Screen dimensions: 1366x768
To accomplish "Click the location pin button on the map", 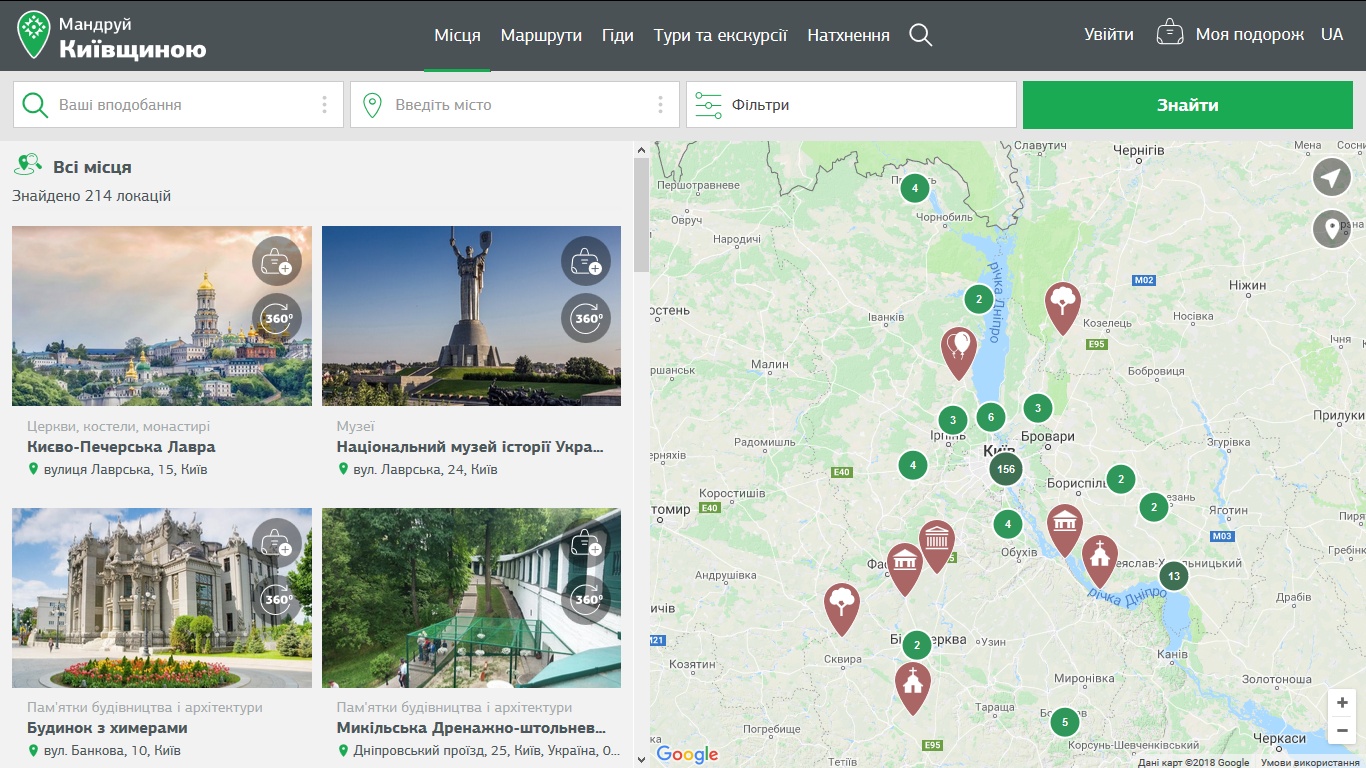I will (1331, 228).
